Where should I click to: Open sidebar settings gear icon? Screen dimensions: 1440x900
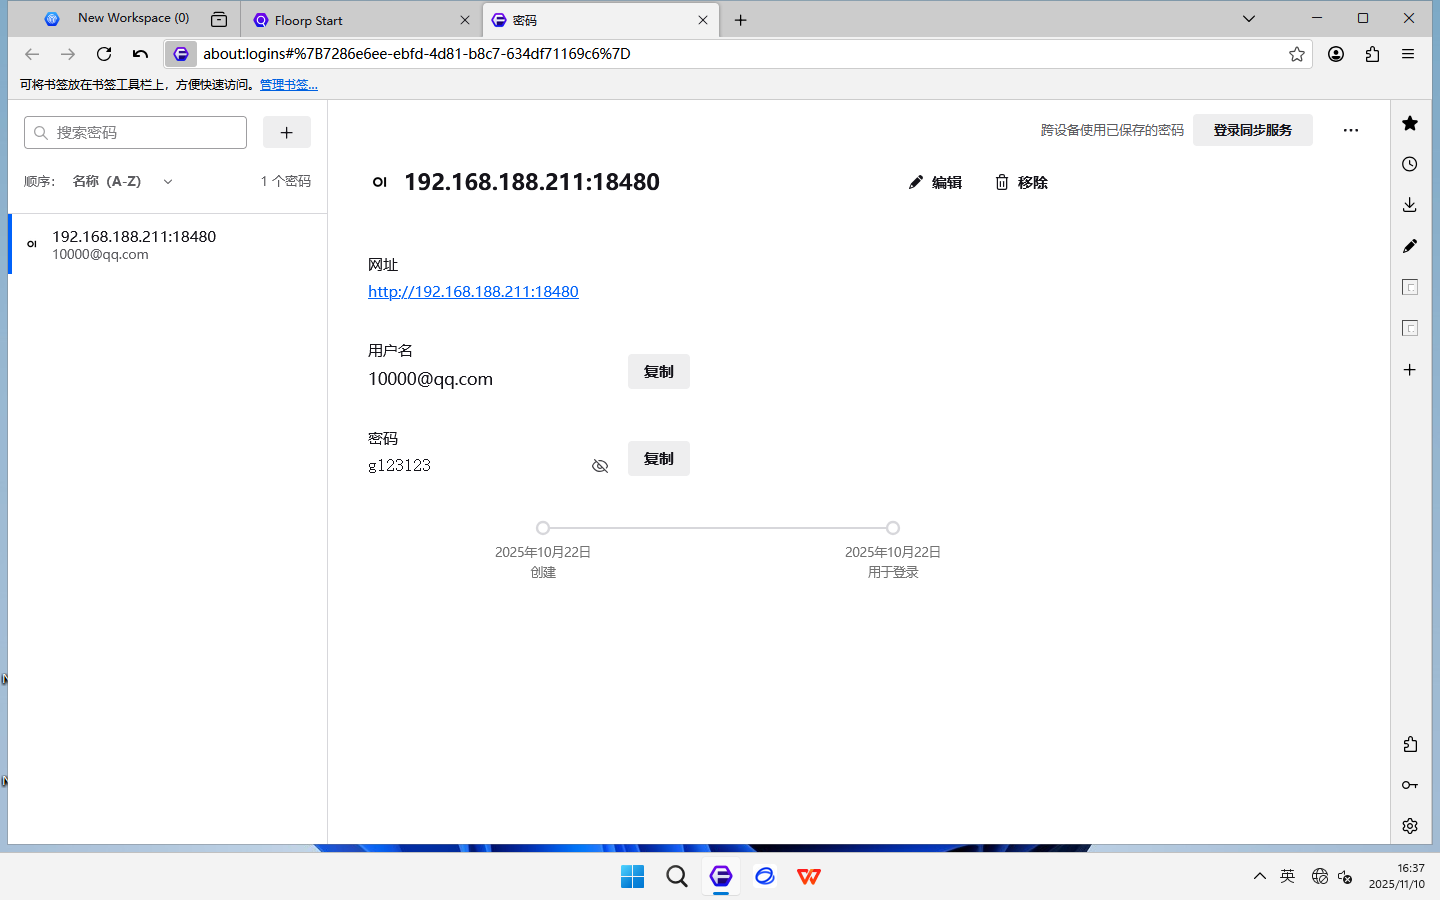(1410, 826)
